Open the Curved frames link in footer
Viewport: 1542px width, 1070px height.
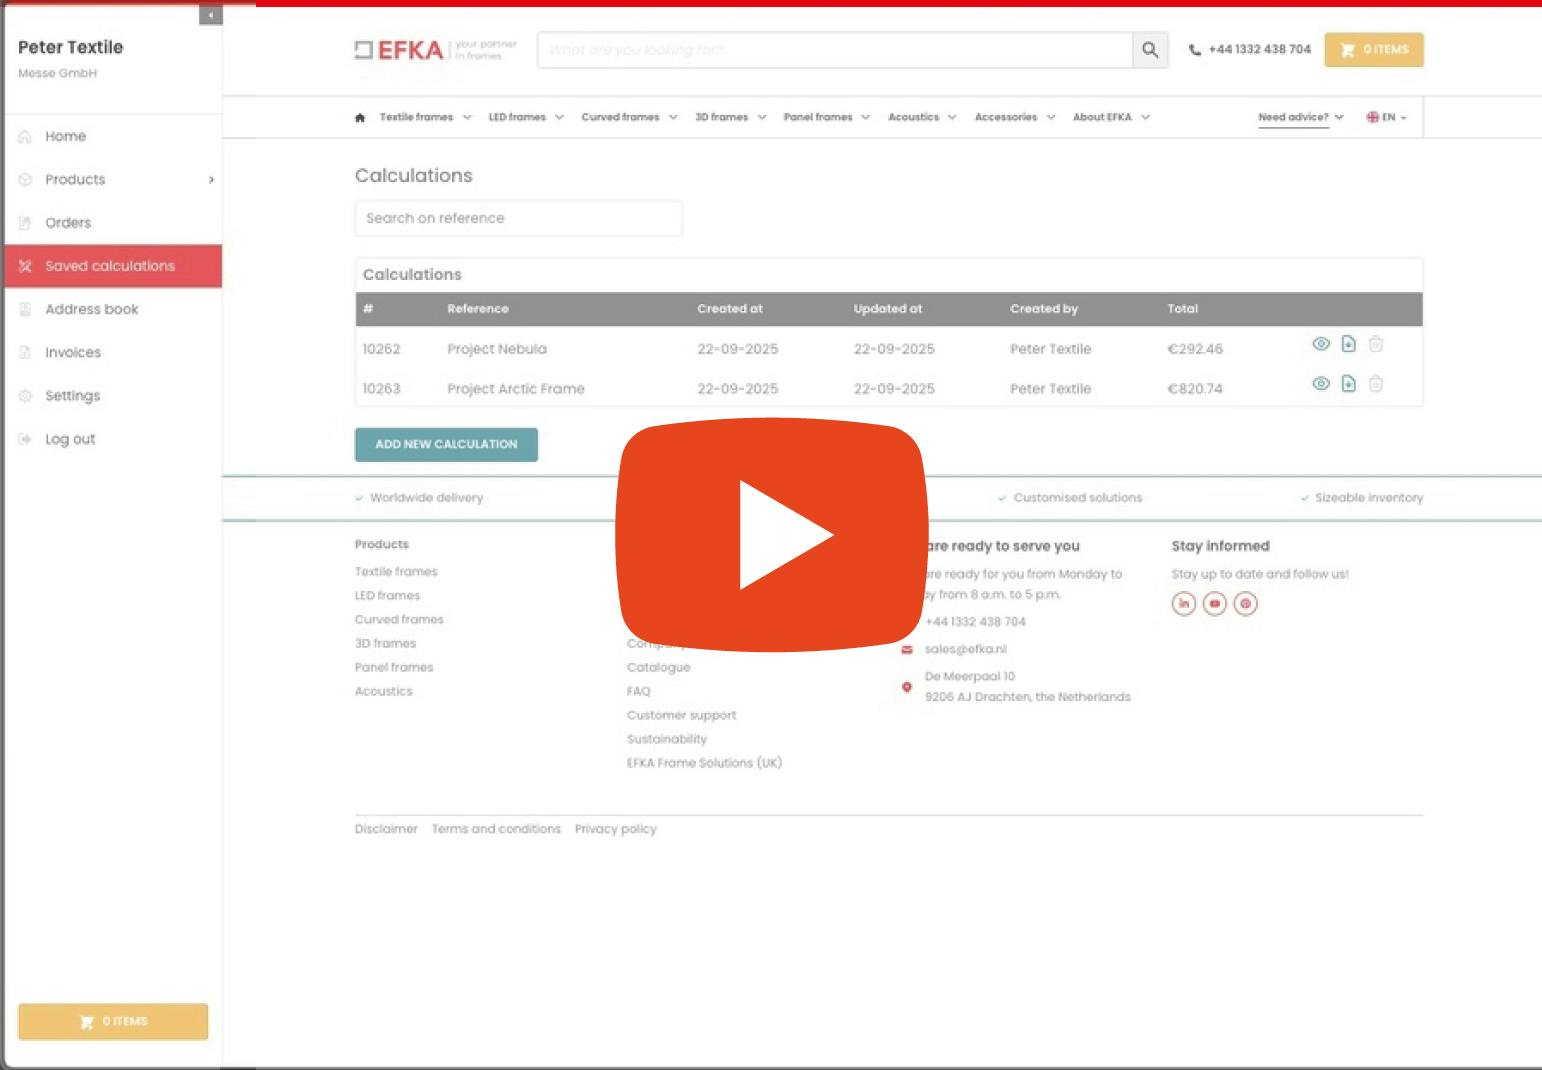(399, 620)
